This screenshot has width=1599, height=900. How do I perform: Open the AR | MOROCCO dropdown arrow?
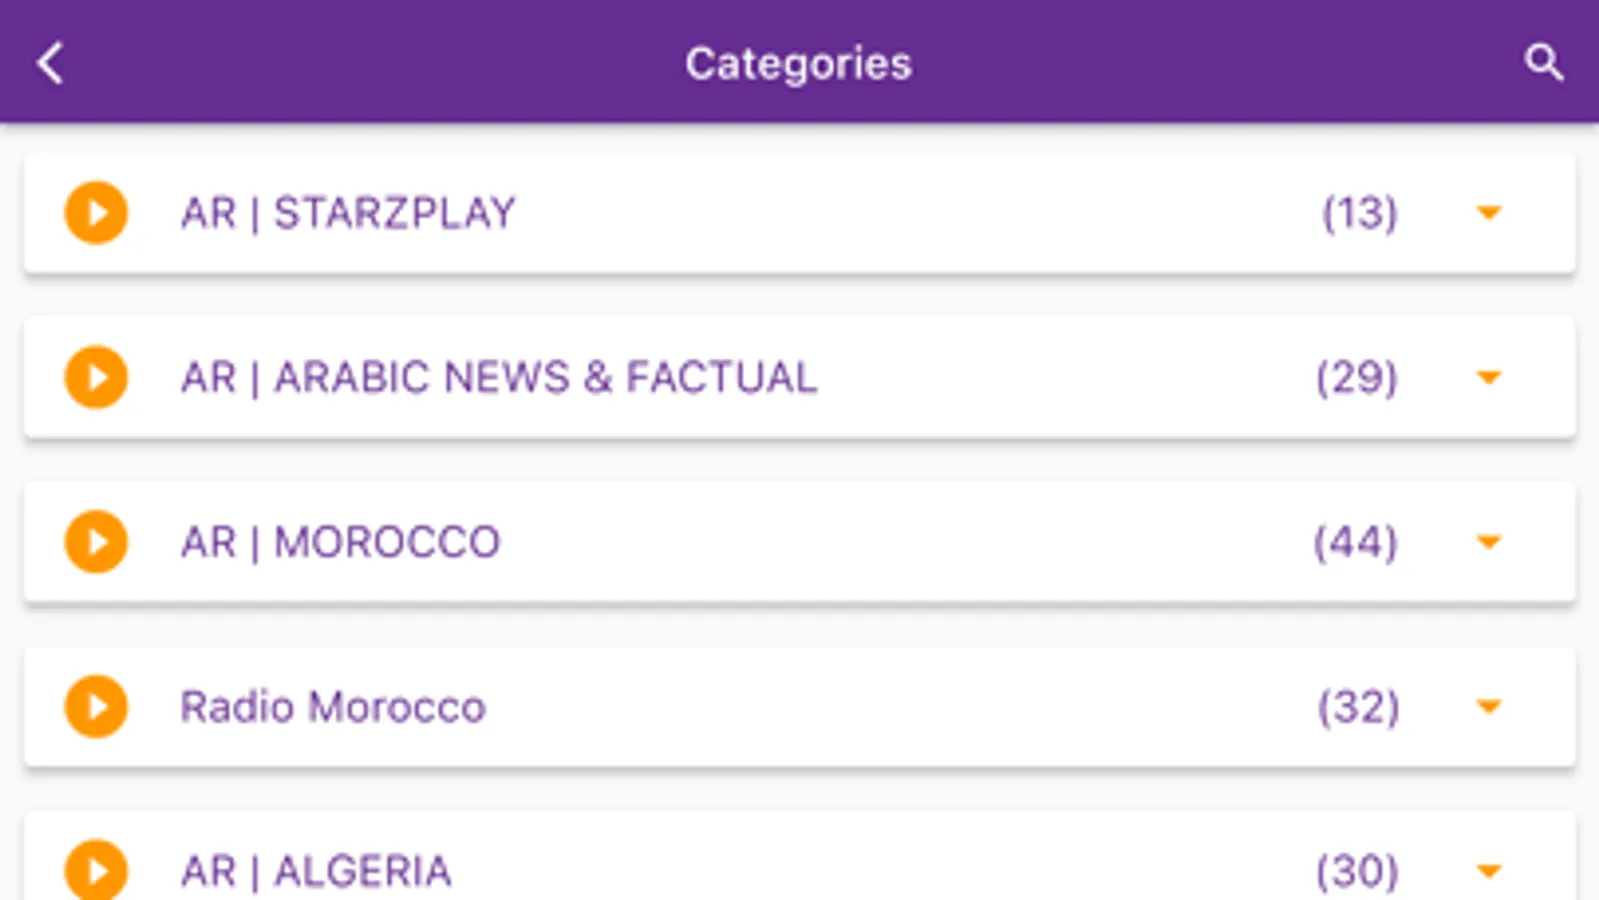1489,542
